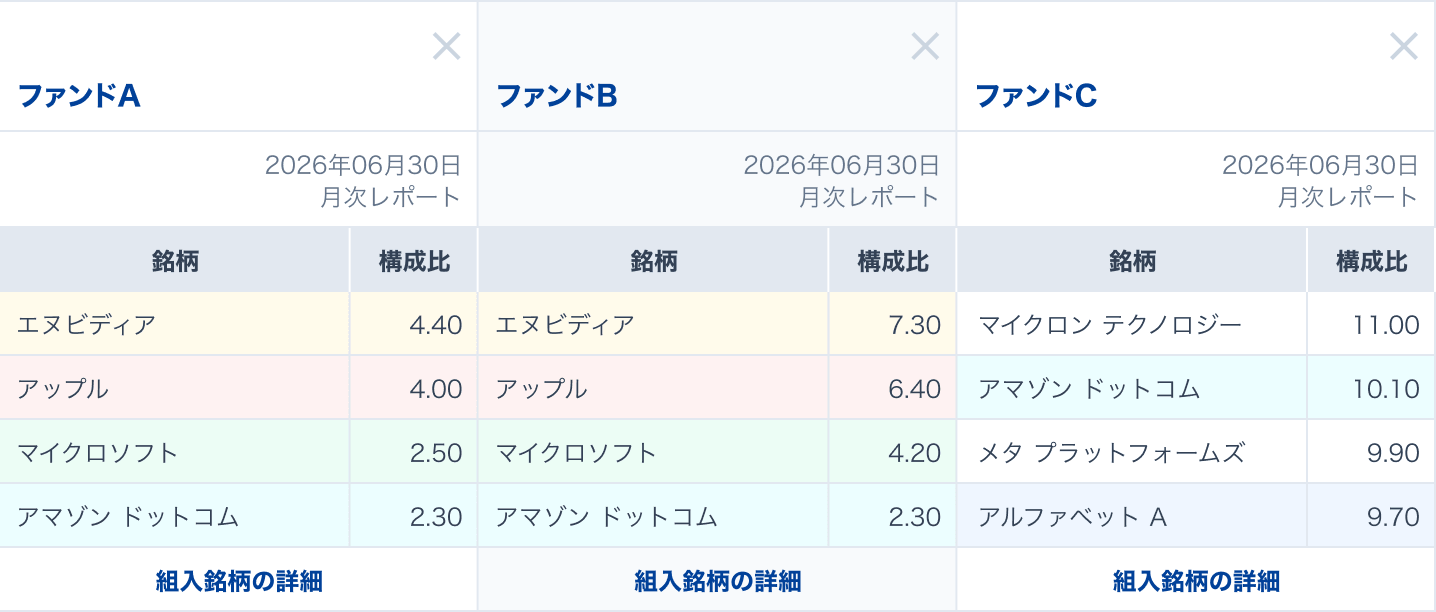Click the 銘柄 column header in ファンドA
1436x612 pixels.
coord(175,261)
